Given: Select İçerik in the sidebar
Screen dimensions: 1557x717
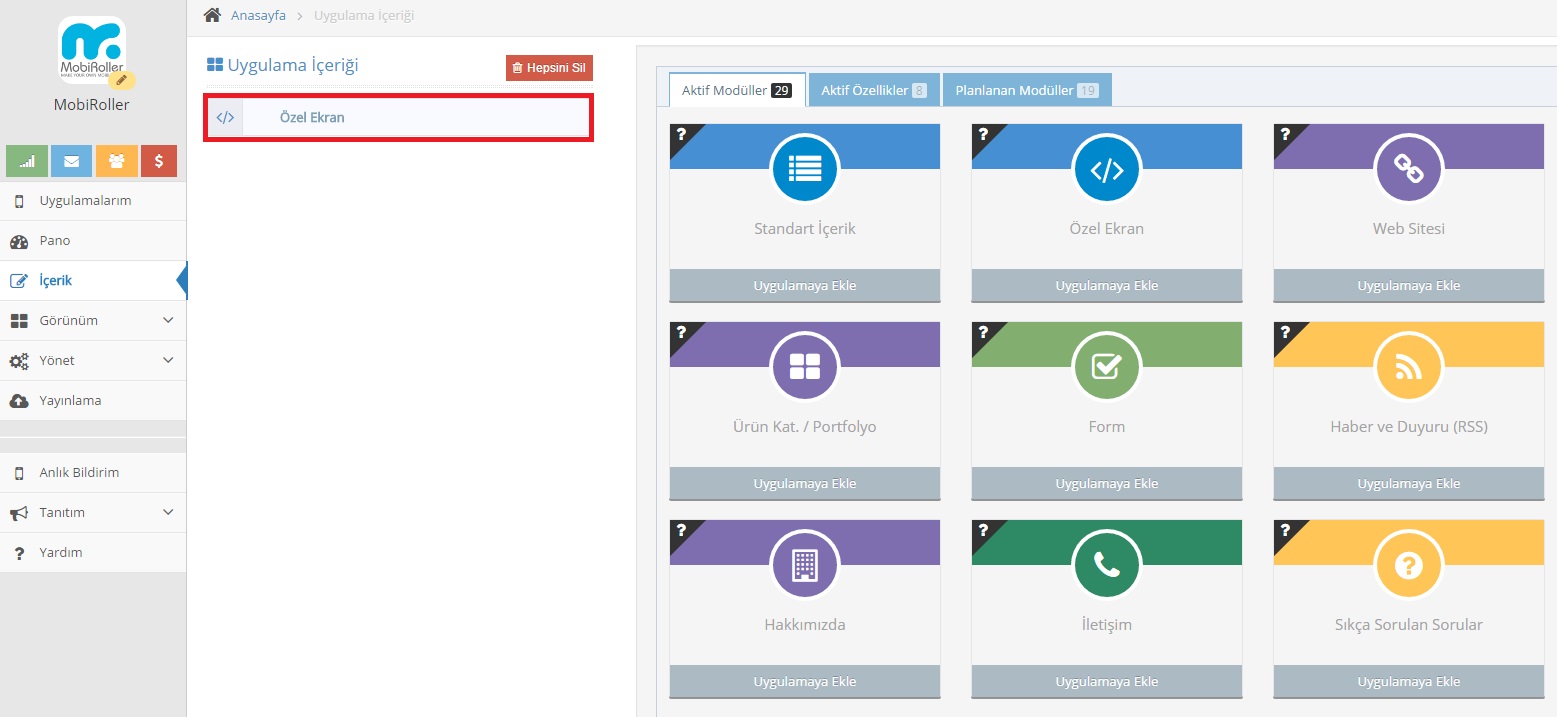Looking at the screenshot, I should coord(93,281).
